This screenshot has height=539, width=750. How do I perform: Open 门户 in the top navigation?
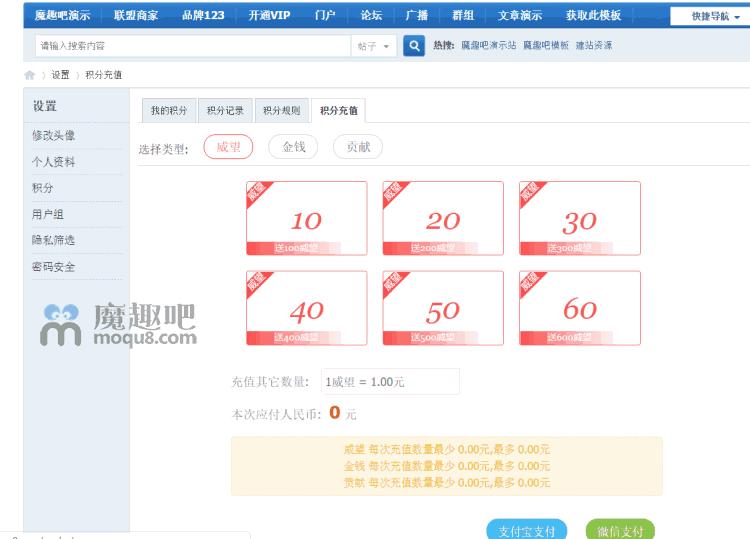325,15
